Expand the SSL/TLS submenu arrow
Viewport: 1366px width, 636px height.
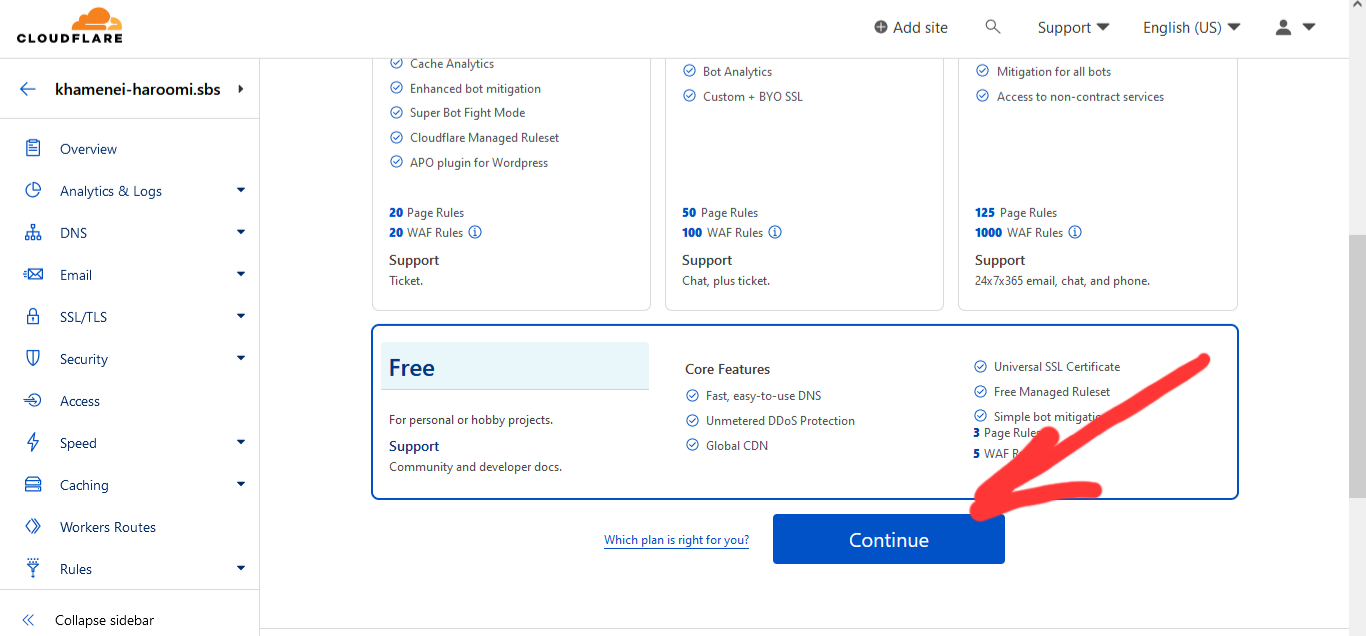click(241, 316)
